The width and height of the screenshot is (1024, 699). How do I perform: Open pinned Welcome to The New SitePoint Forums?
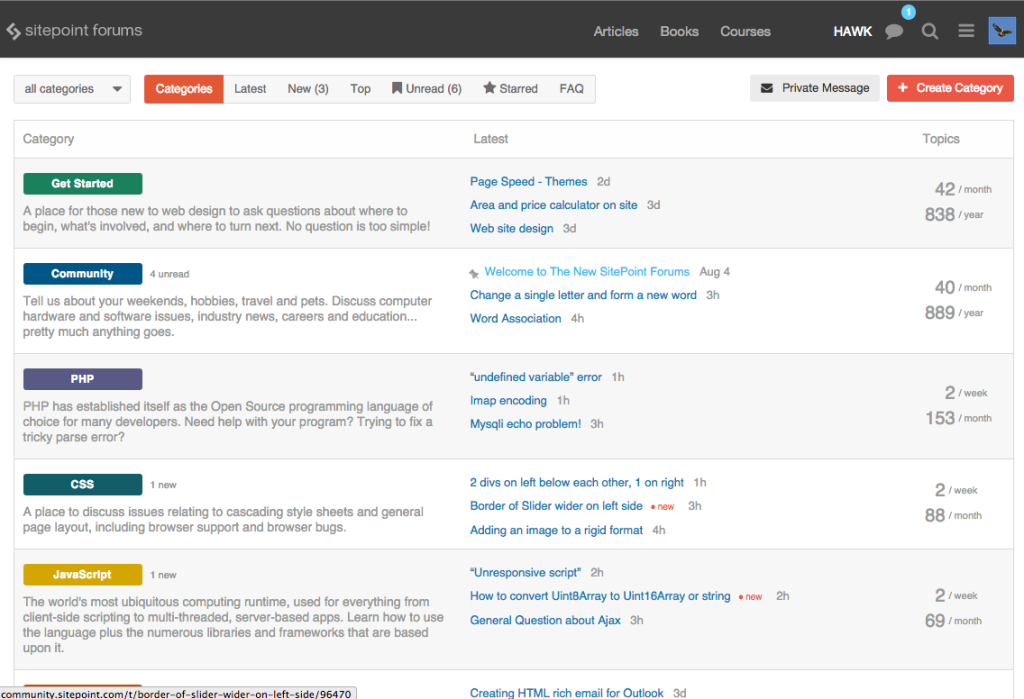click(587, 272)
